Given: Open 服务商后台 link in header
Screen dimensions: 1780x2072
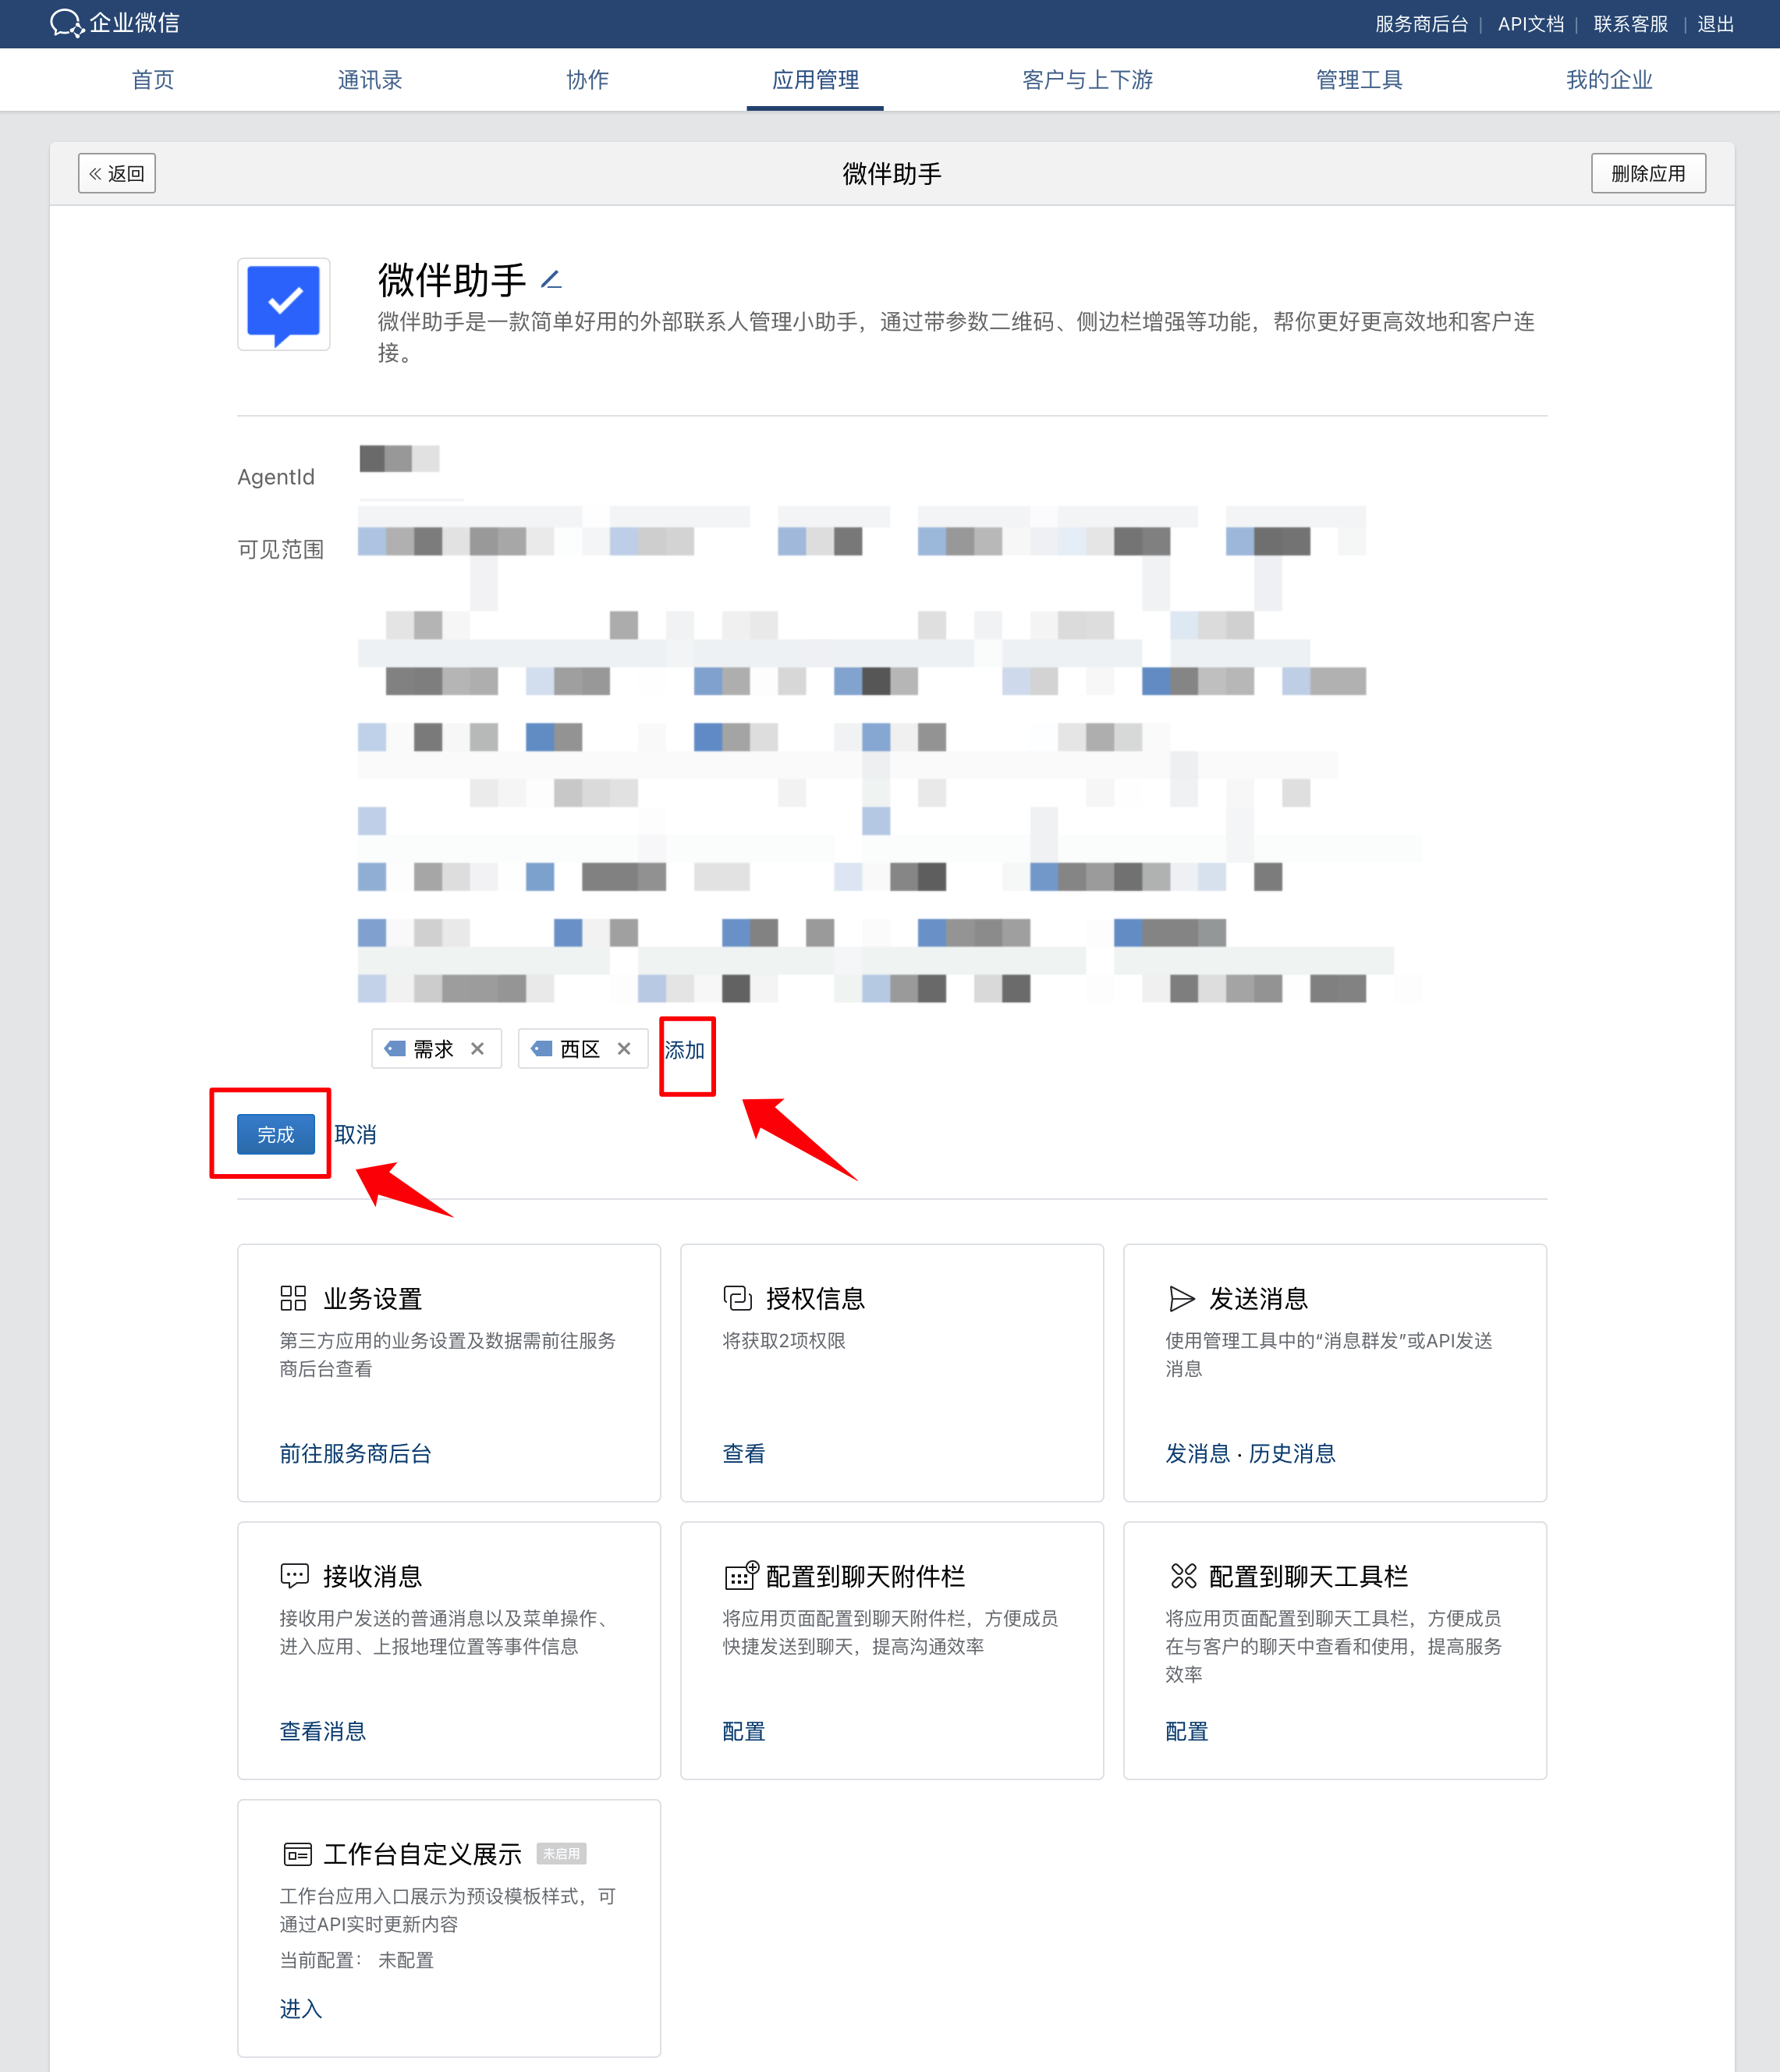Looking at the screenshot, I should (1421, 24).
